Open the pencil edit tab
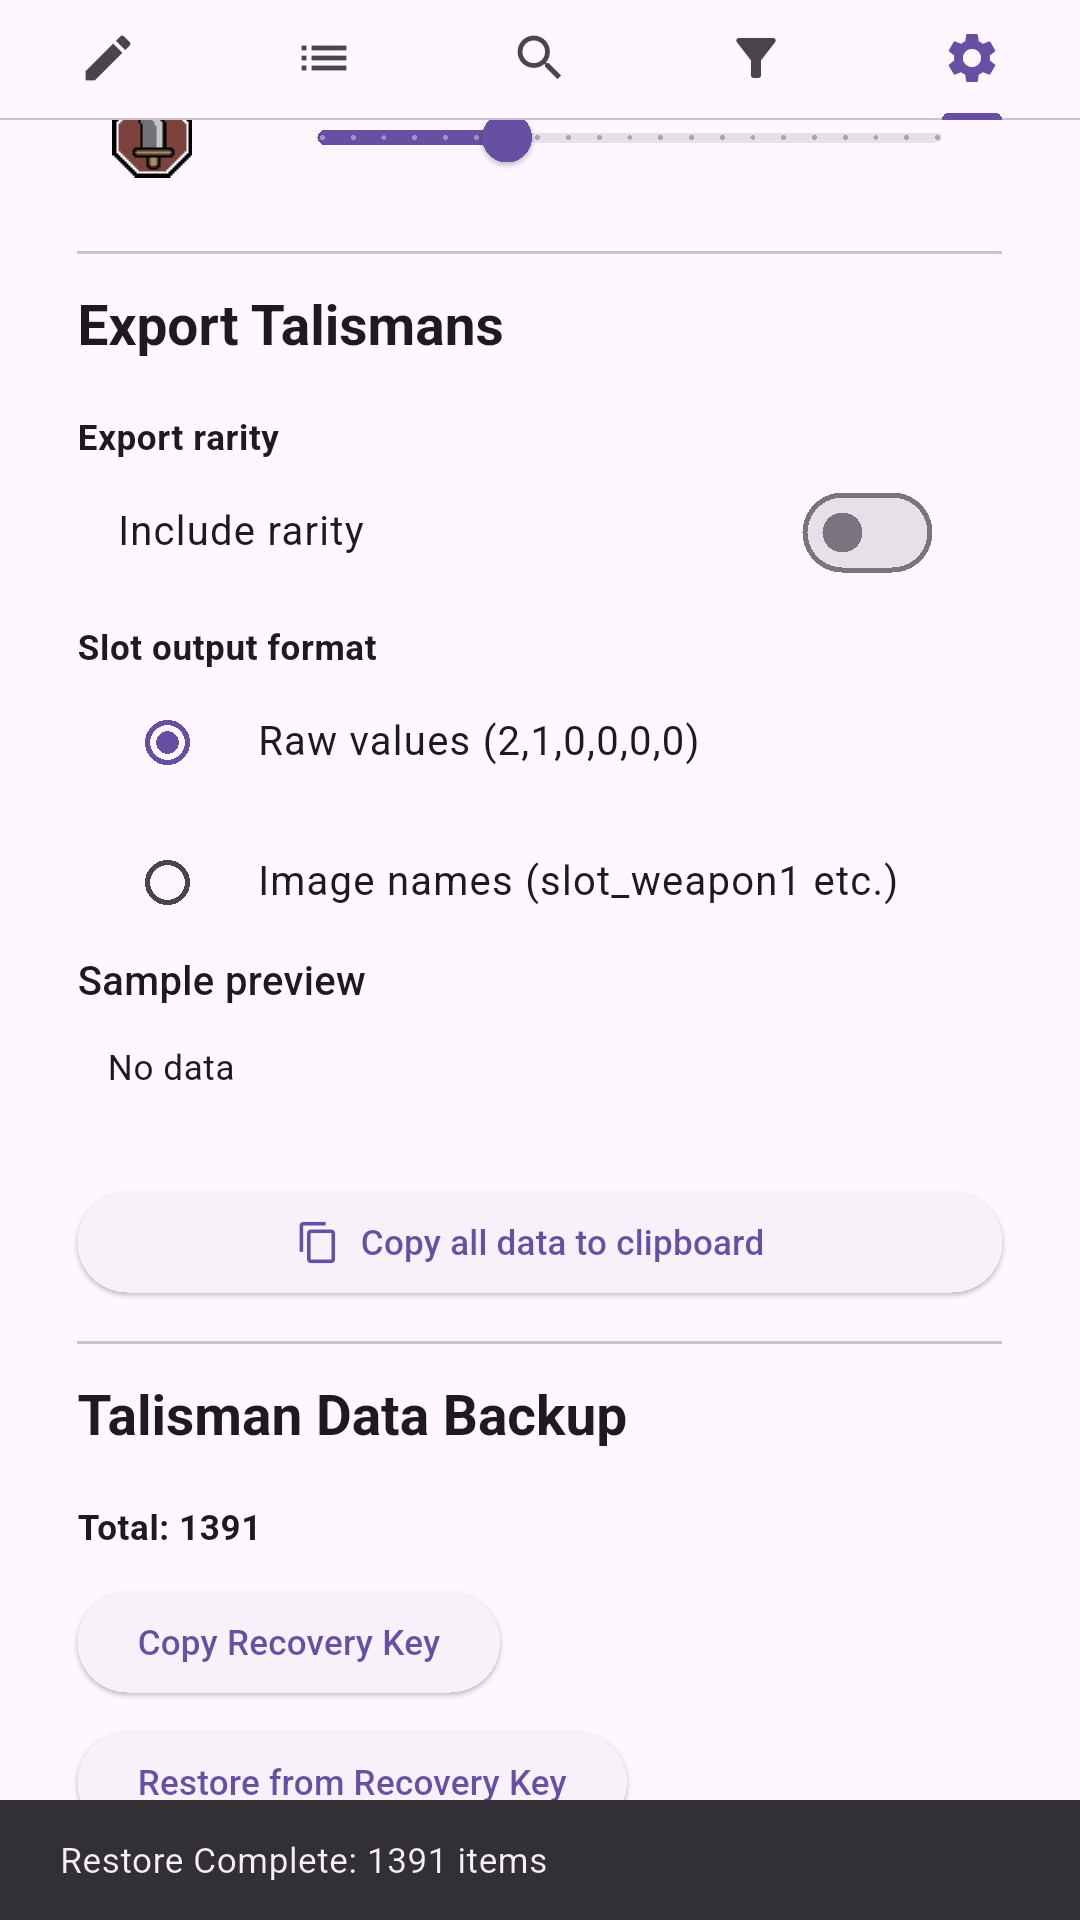The image size is (1080, 1920). click(x=108, y=58)
